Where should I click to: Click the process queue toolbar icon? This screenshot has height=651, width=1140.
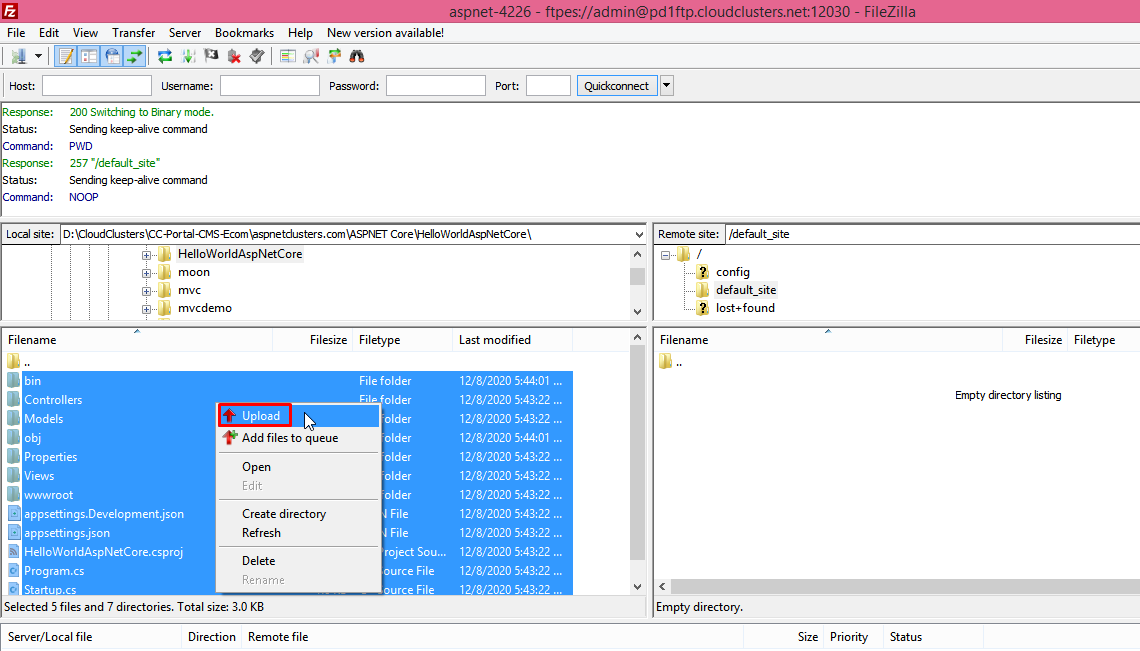point(188,56)
